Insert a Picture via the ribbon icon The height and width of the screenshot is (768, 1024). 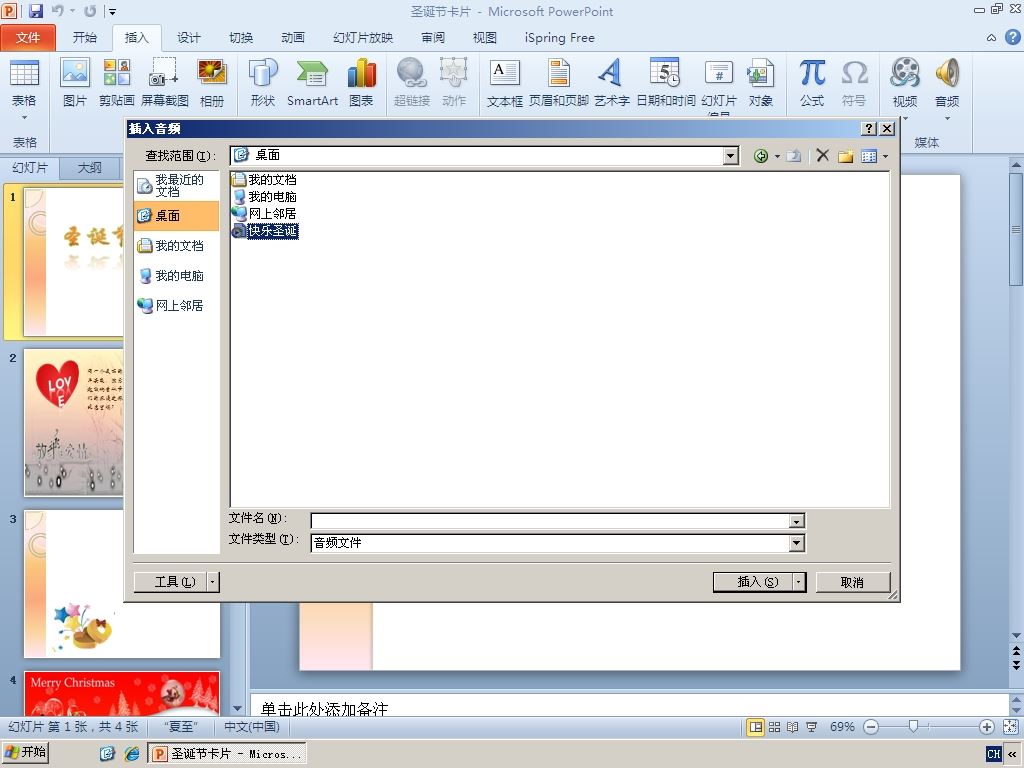[74, 72]
